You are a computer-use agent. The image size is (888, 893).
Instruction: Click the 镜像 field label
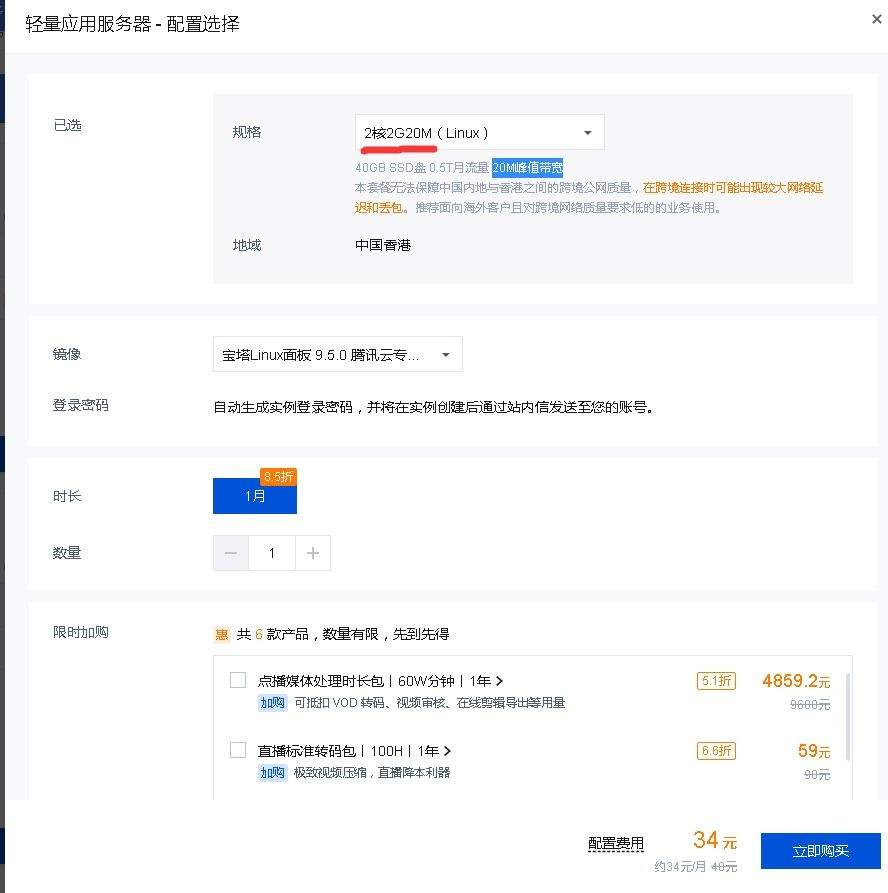(67, 354)
